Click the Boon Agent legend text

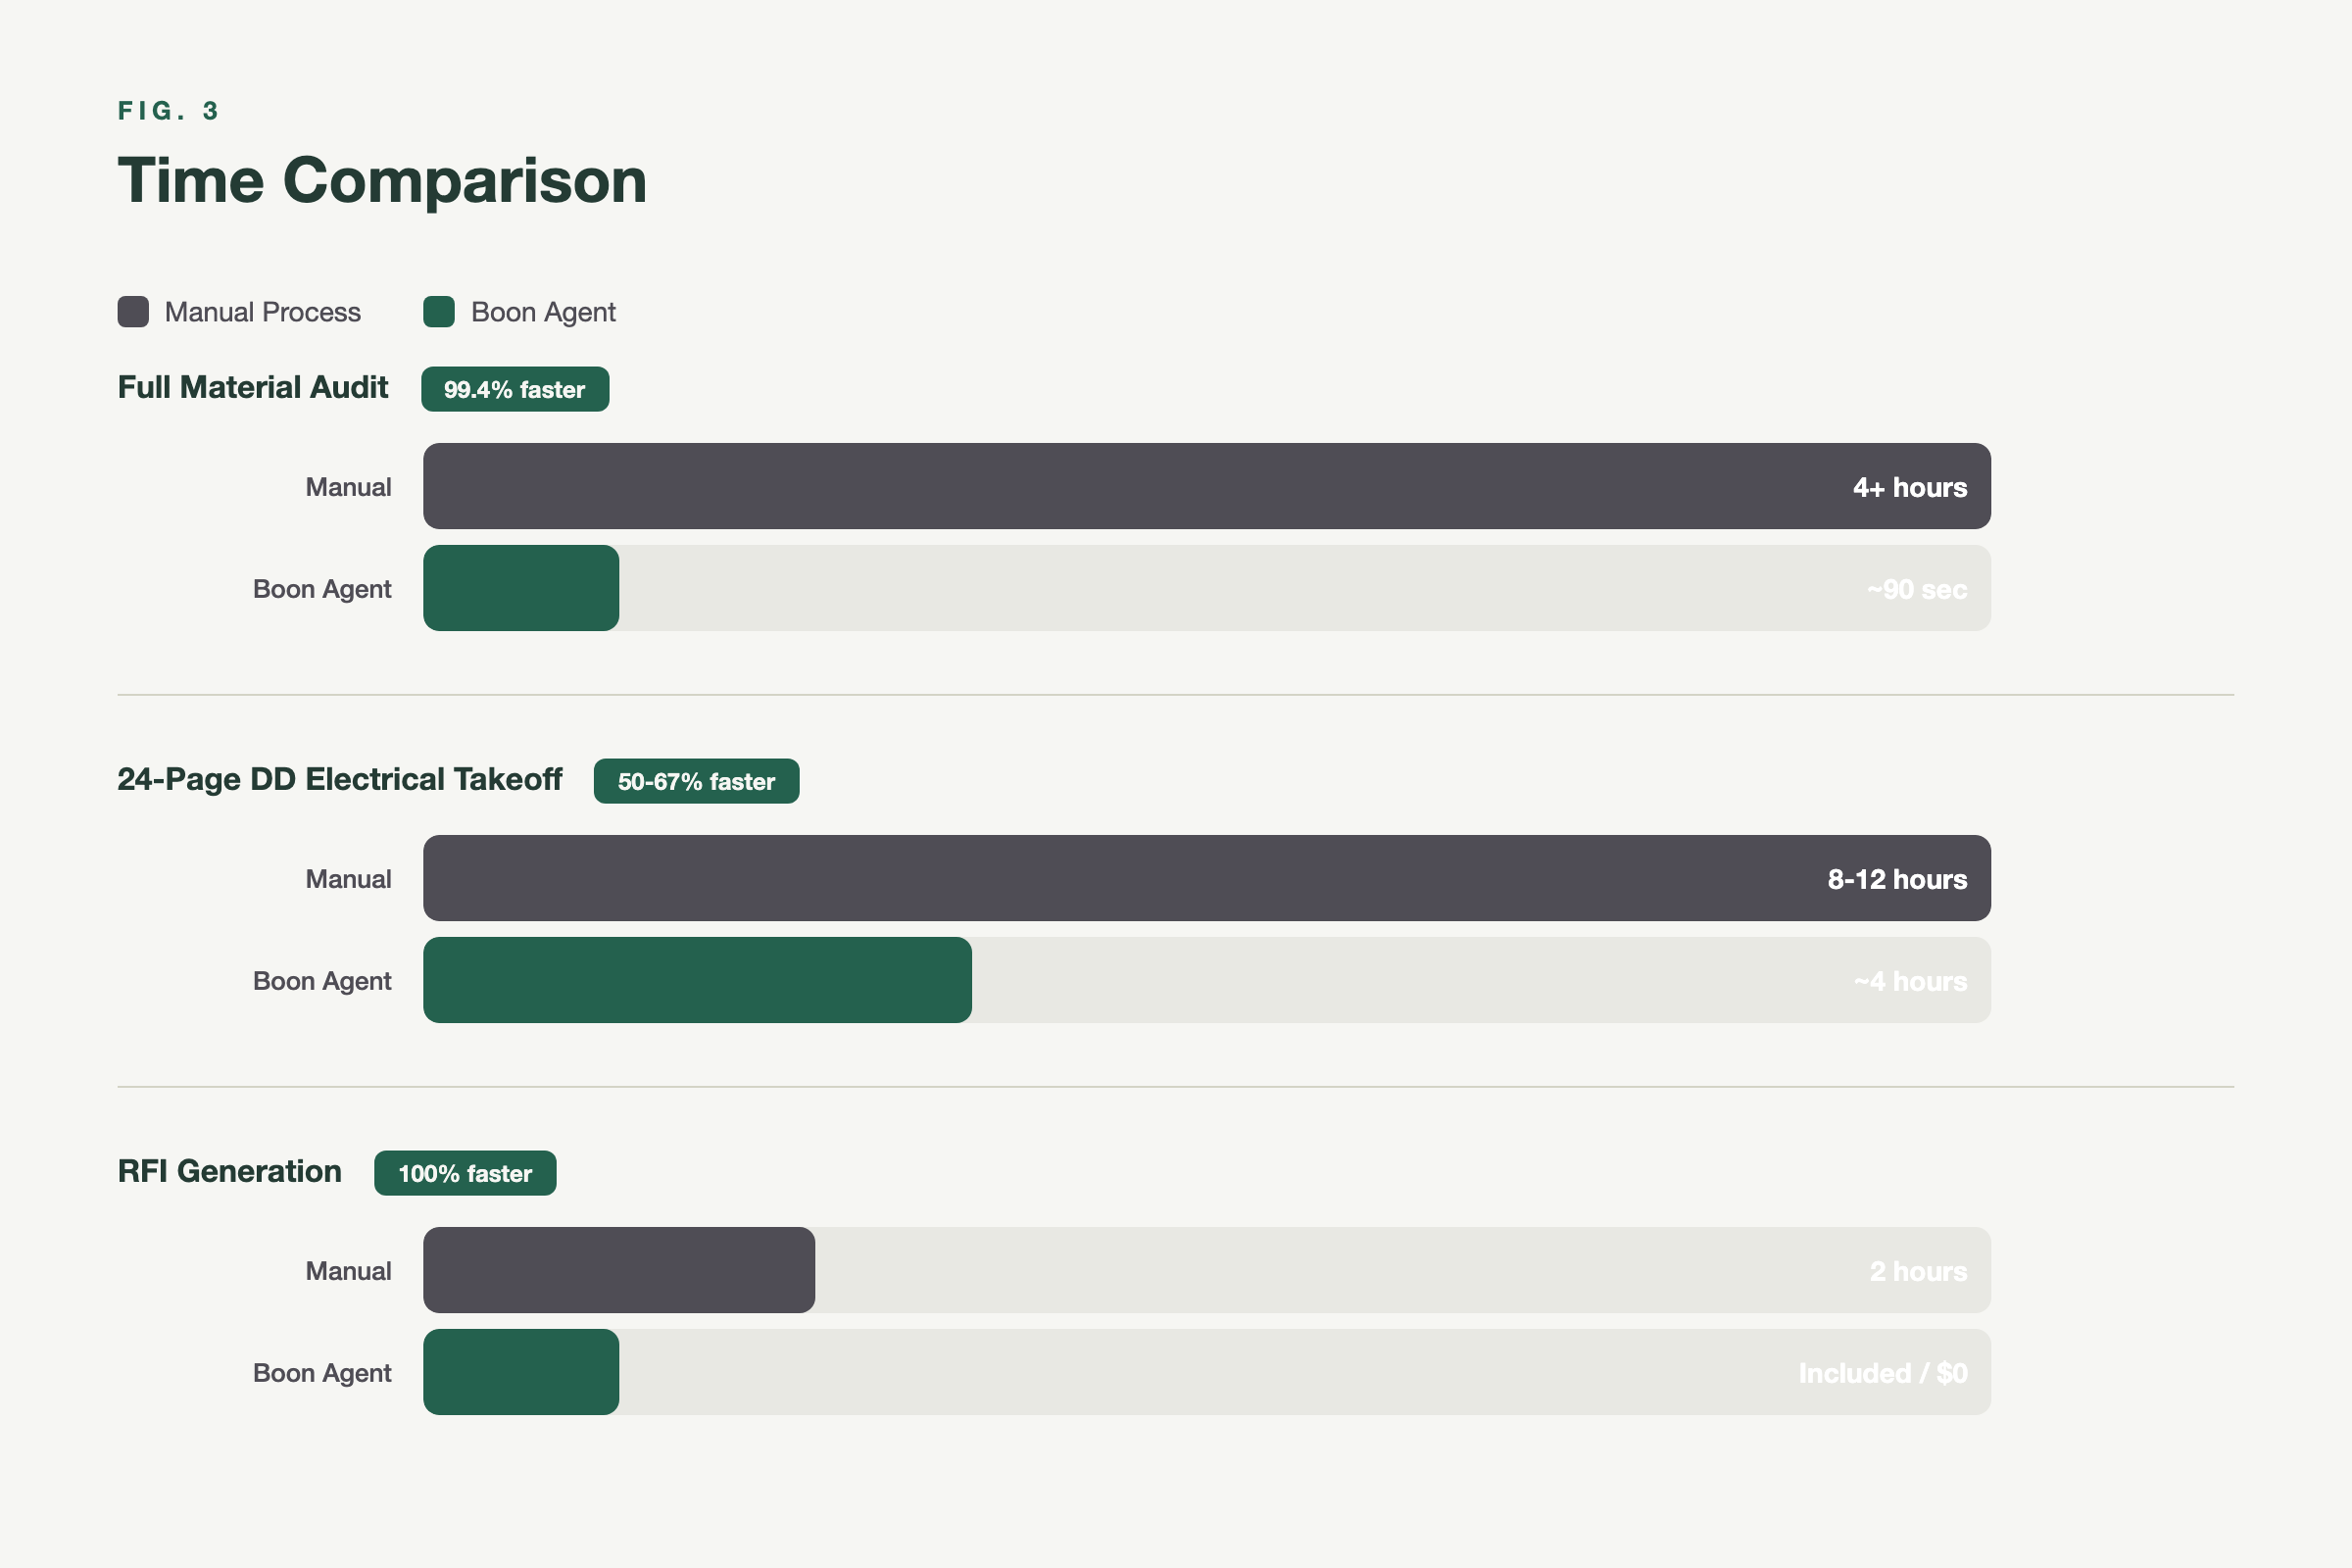click(543, 313)
